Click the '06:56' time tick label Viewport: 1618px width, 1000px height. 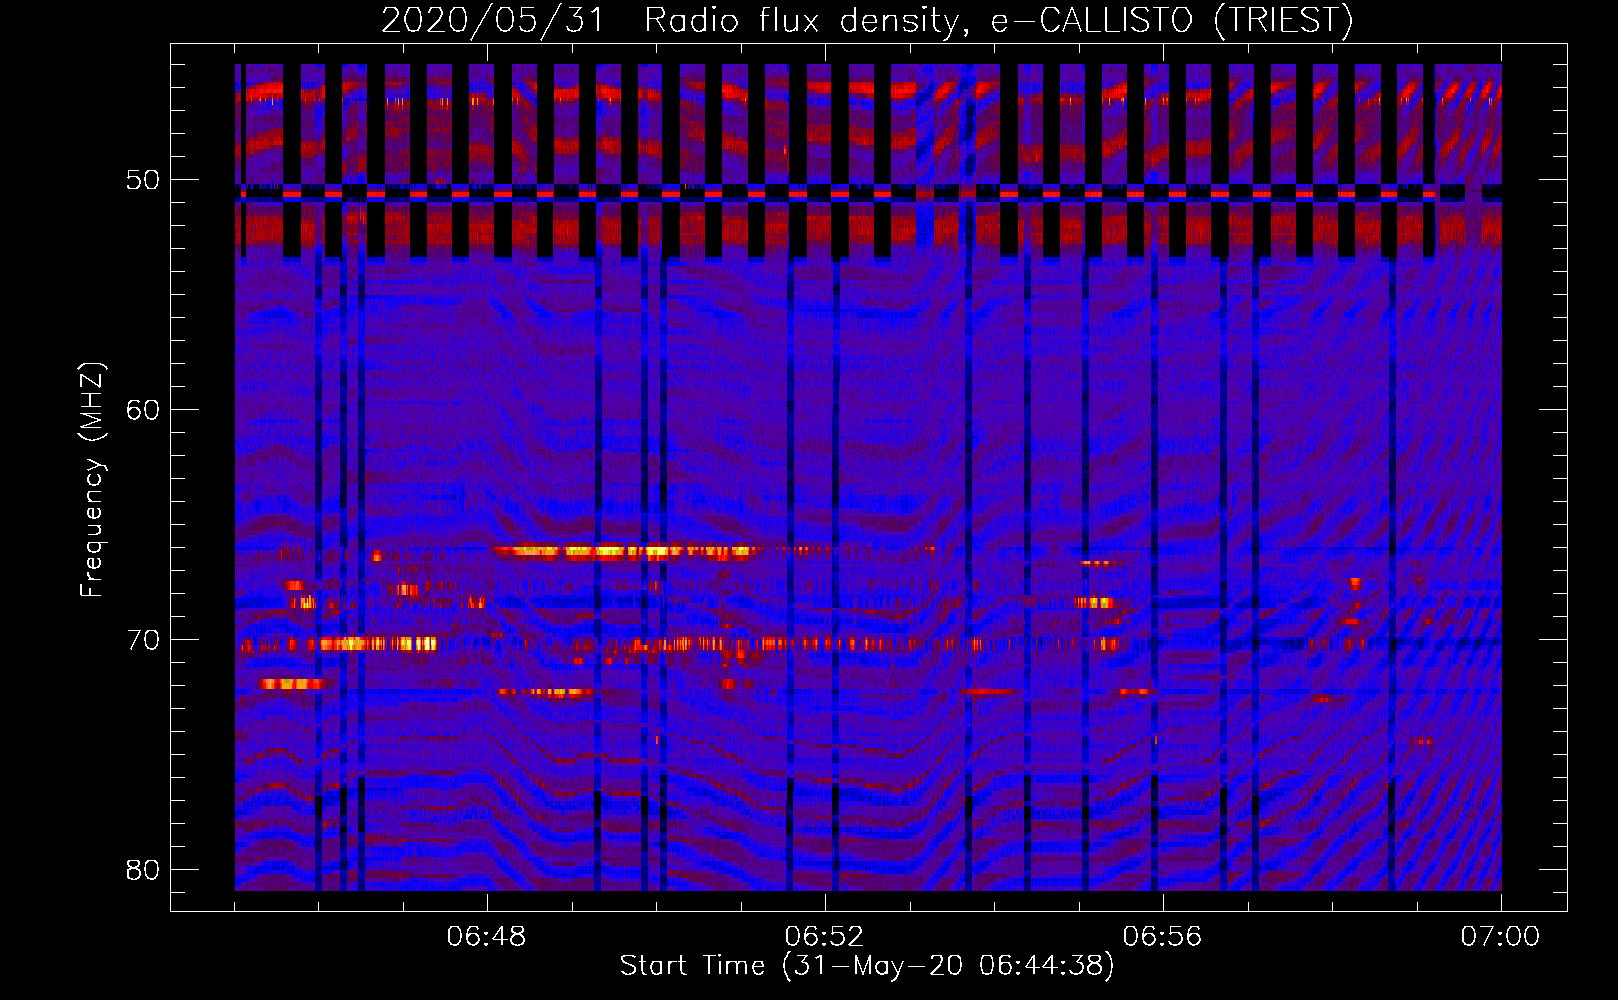(x=1162, y=936)
